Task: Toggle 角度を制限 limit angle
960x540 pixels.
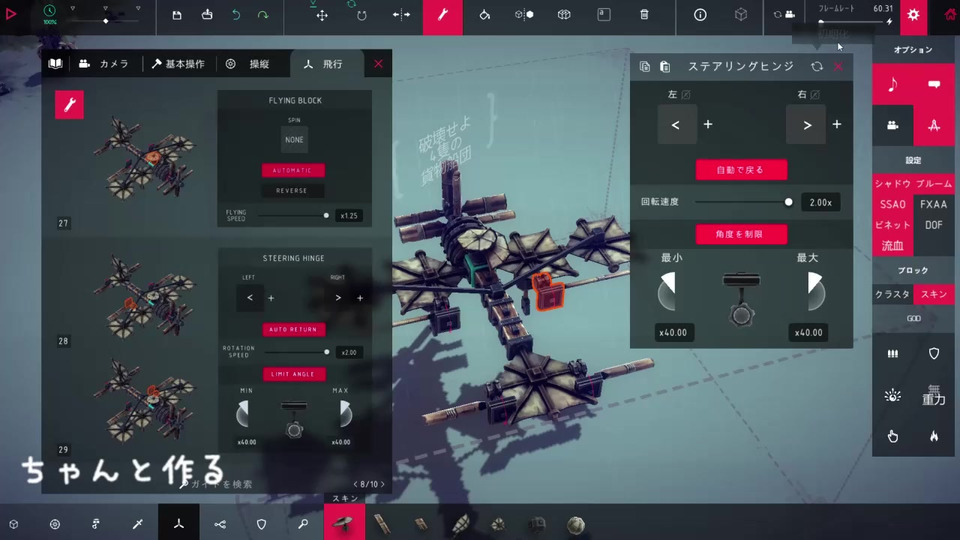Action: [741, 234]
